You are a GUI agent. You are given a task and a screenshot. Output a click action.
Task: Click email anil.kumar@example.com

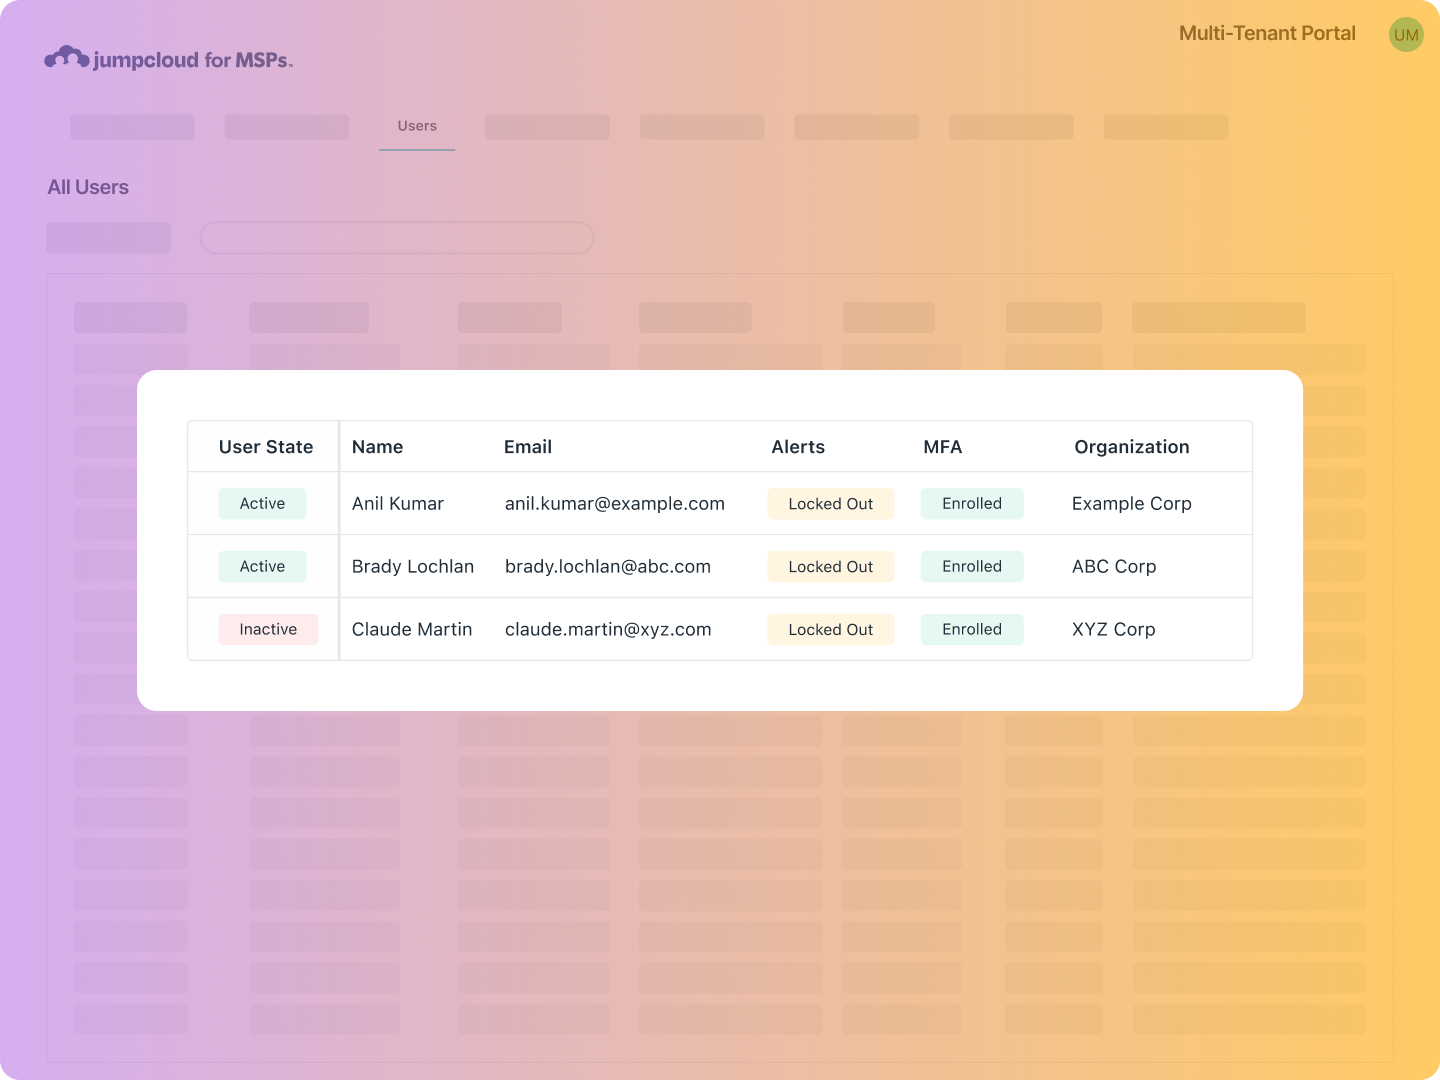tap(615, 504)
